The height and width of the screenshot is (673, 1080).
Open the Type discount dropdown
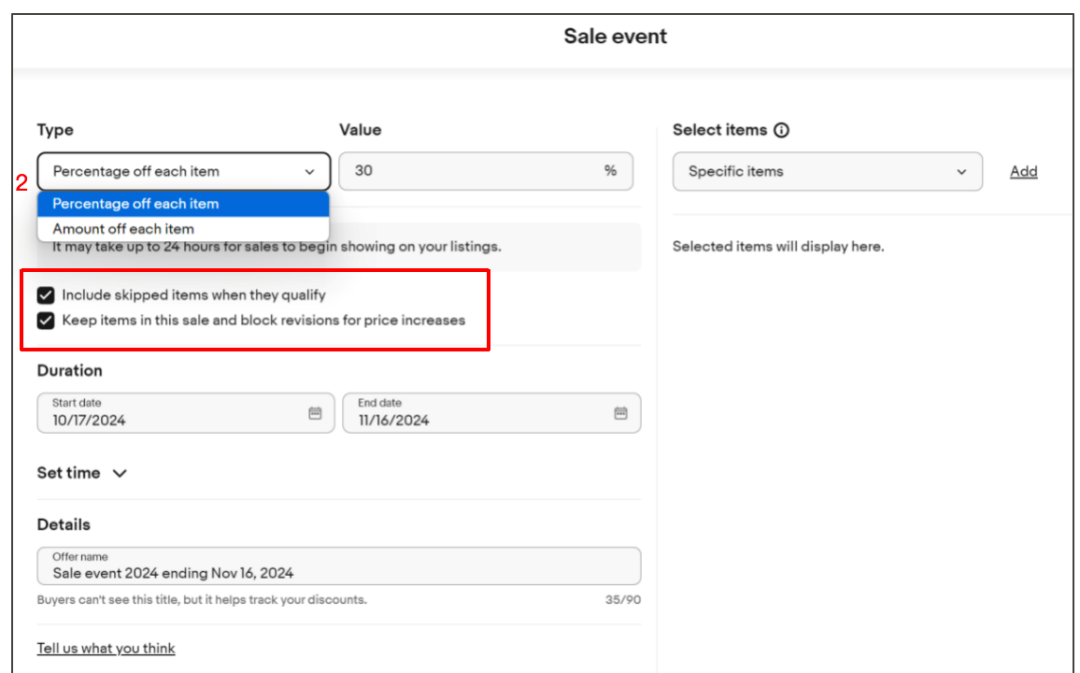click(x=183, y=171)
